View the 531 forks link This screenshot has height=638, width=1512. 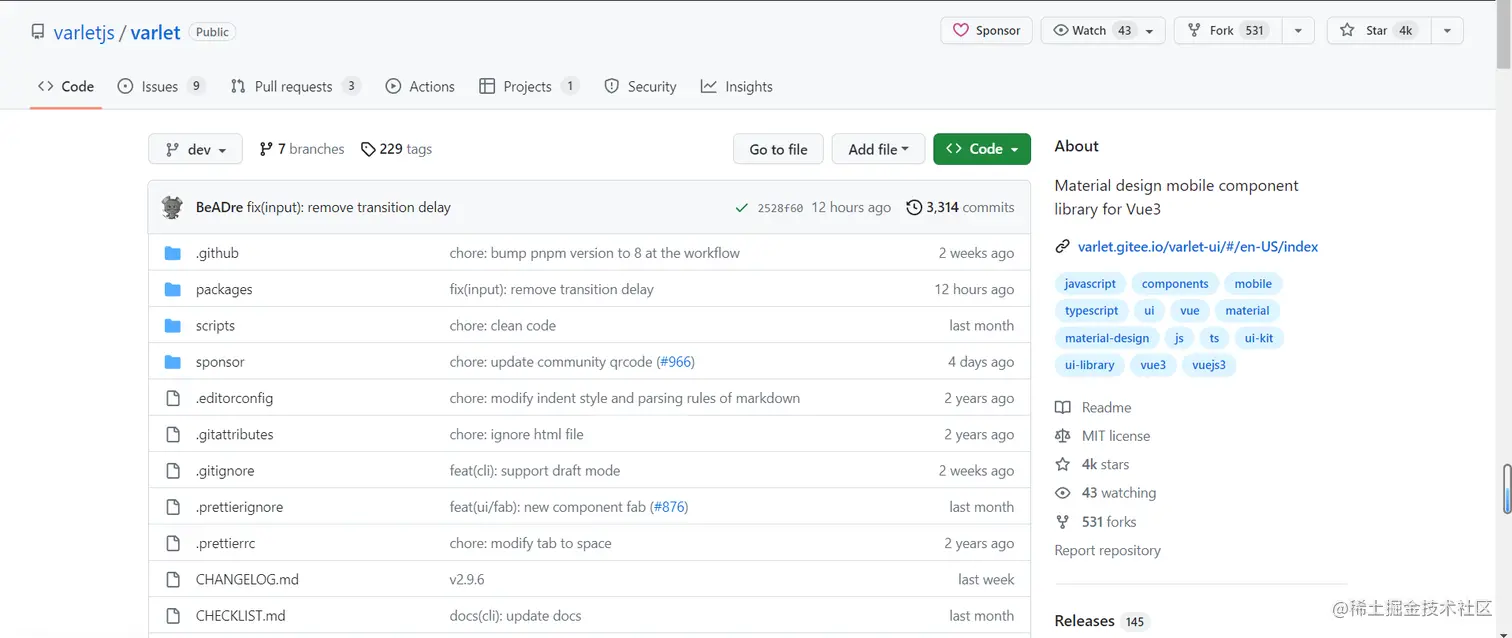pyautogui.click(x=1095, y=522)
